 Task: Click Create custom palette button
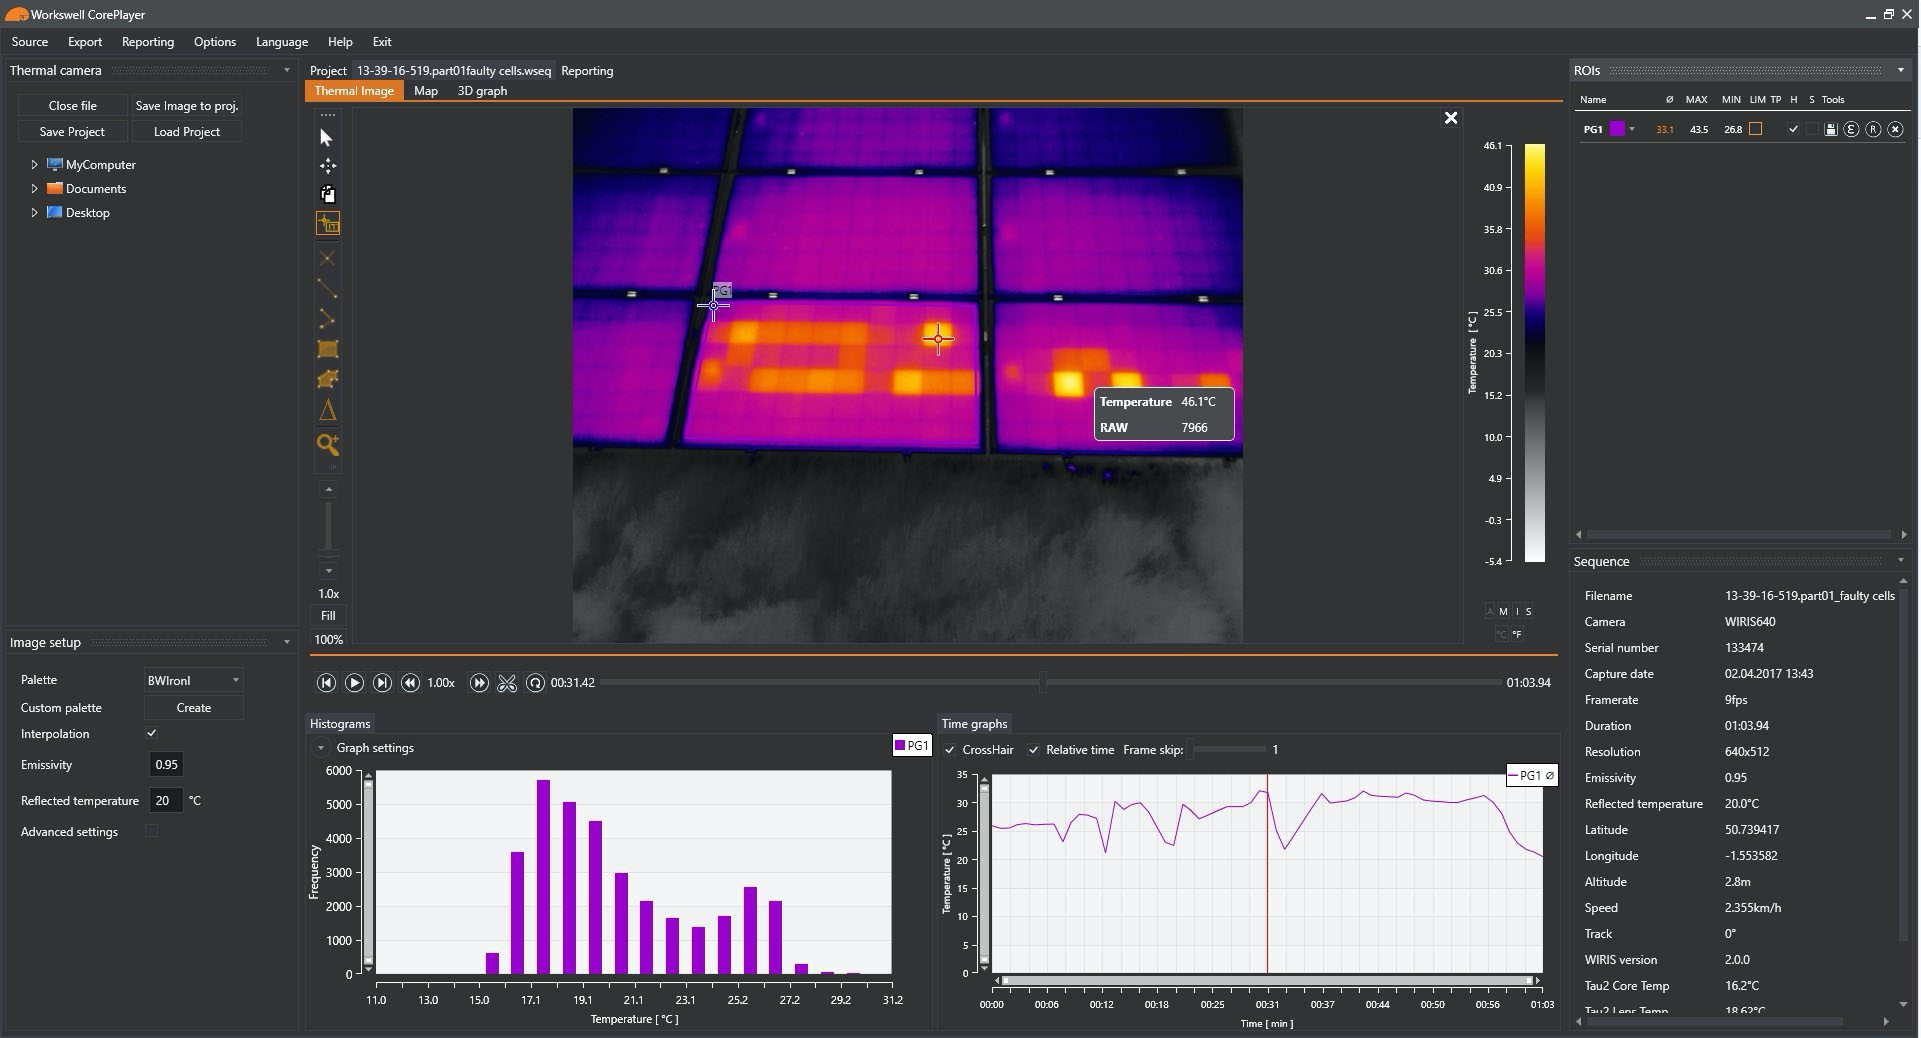pyautogui.click(x=194, y=708)
